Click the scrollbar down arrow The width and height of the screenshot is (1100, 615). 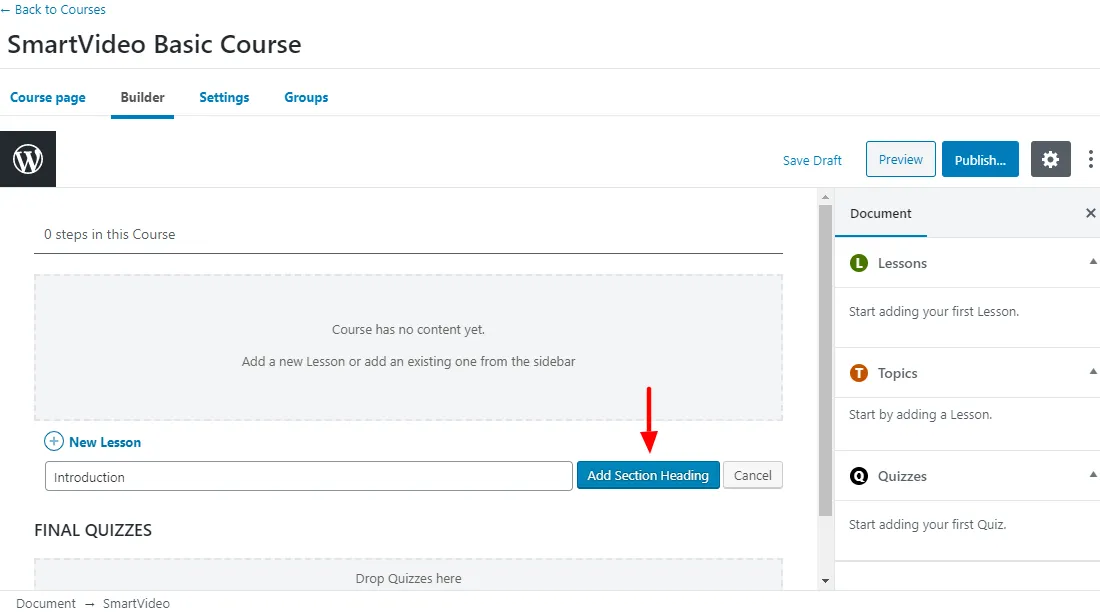(826, 581)
